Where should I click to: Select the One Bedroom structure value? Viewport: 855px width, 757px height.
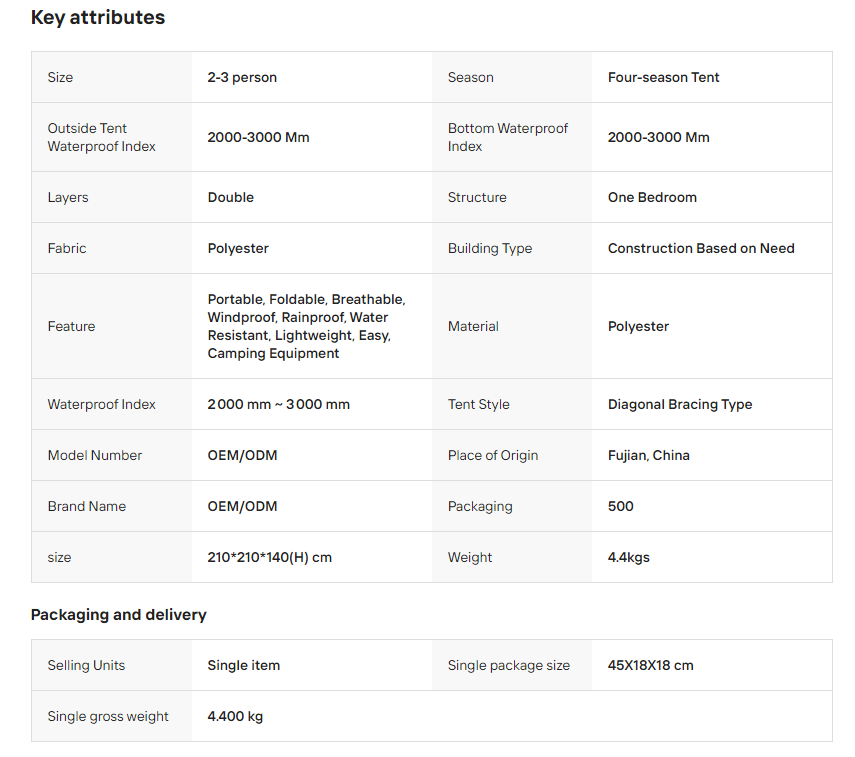[x=652, y=197]
